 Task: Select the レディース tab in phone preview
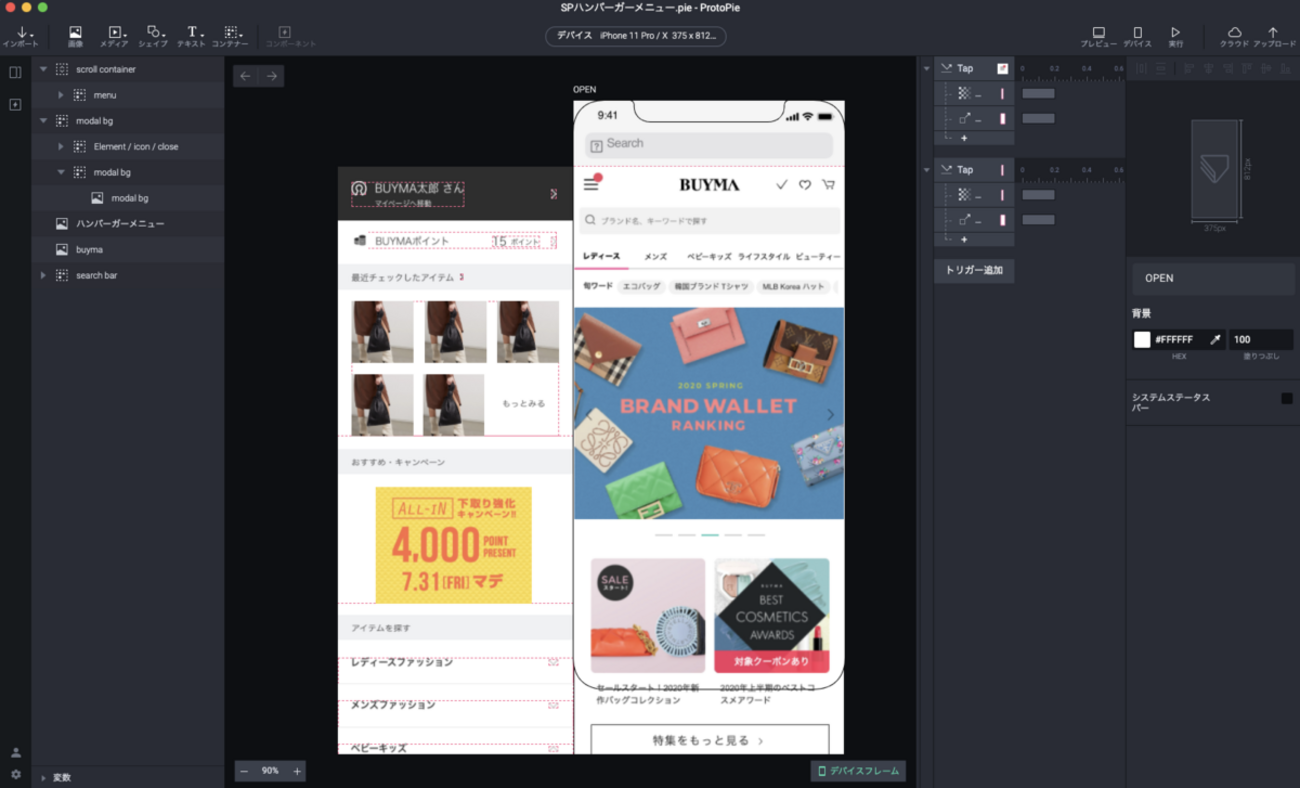point(601,257)
